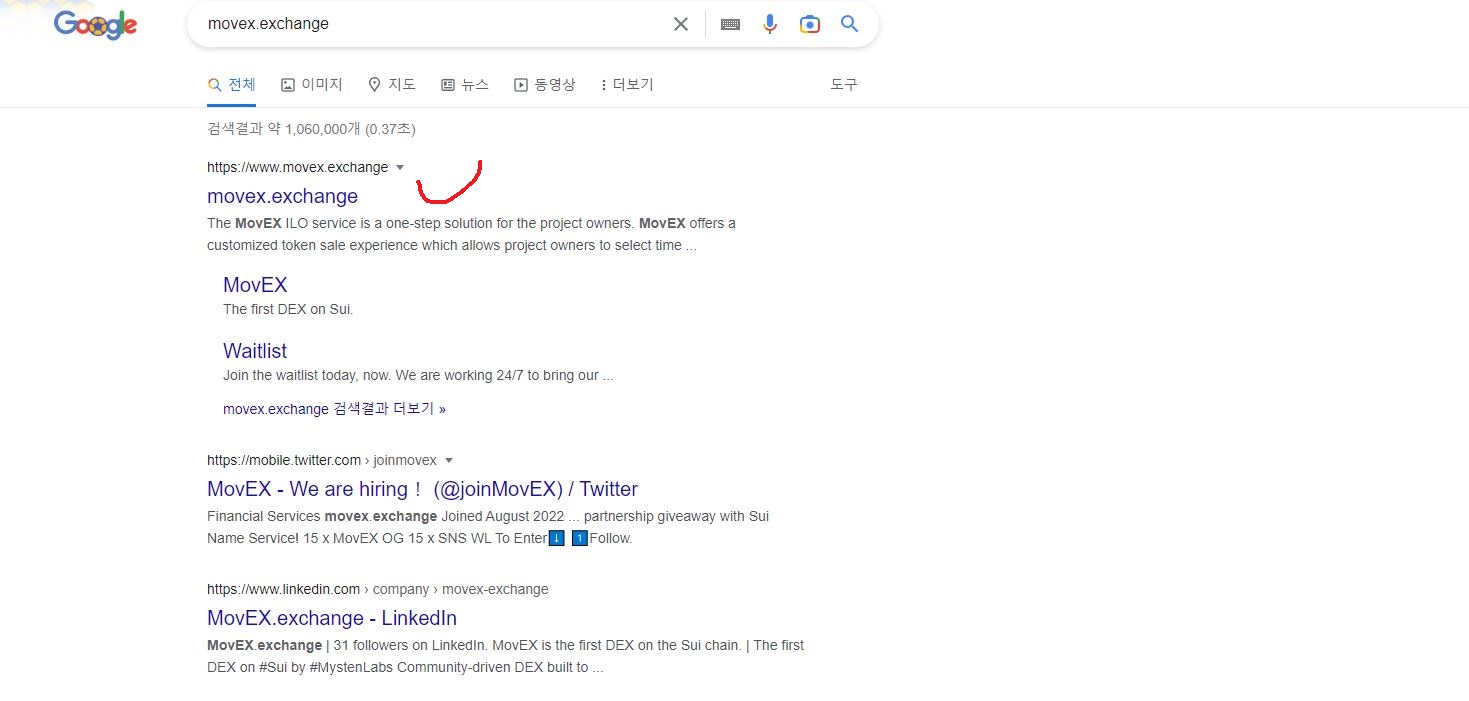Click the https://www.movex.exchange URL text
The height and width of the screenshot is (701, 1469).
tap(297, 167)
